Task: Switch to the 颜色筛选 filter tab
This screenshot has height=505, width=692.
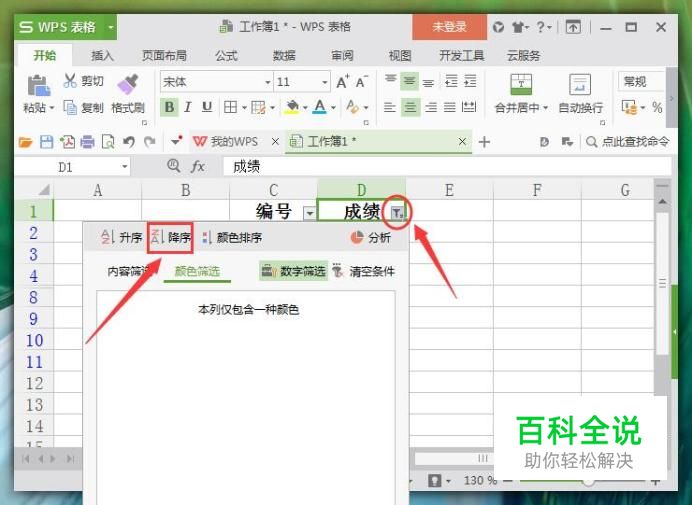Action: pyautogui.click(x=197, y=271)
